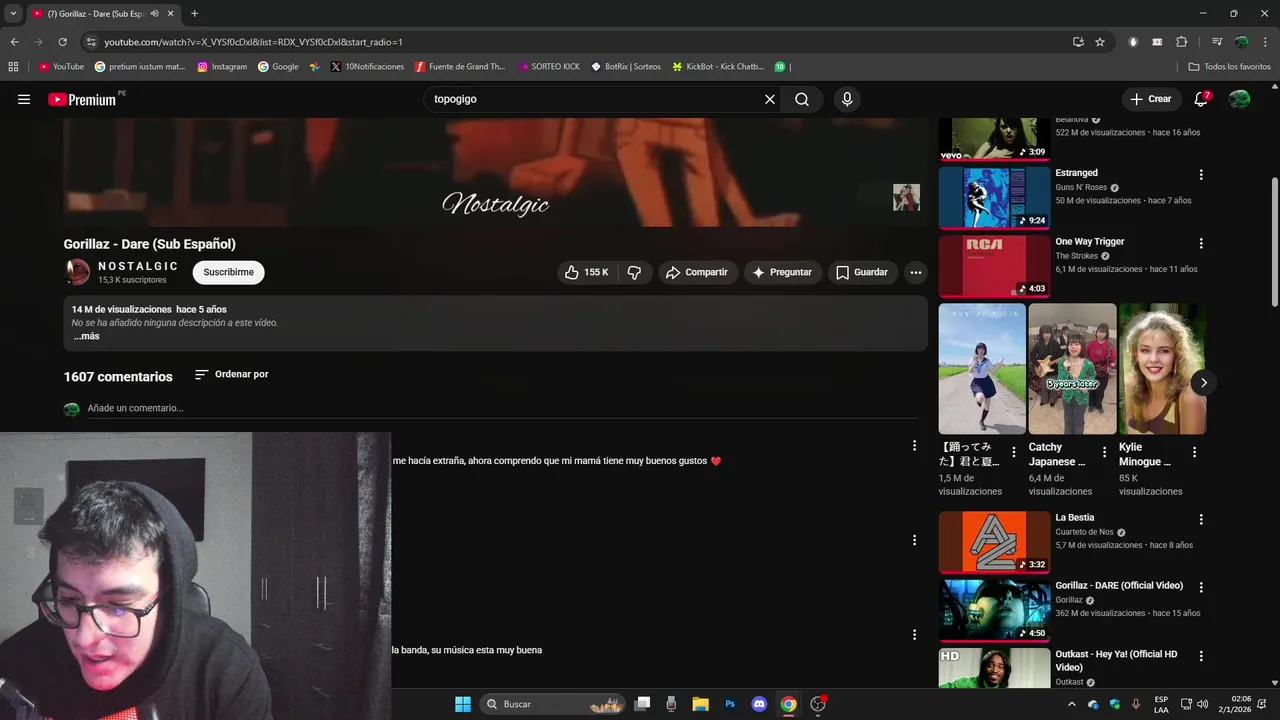Open a new Chrome tab

[194, 14]
